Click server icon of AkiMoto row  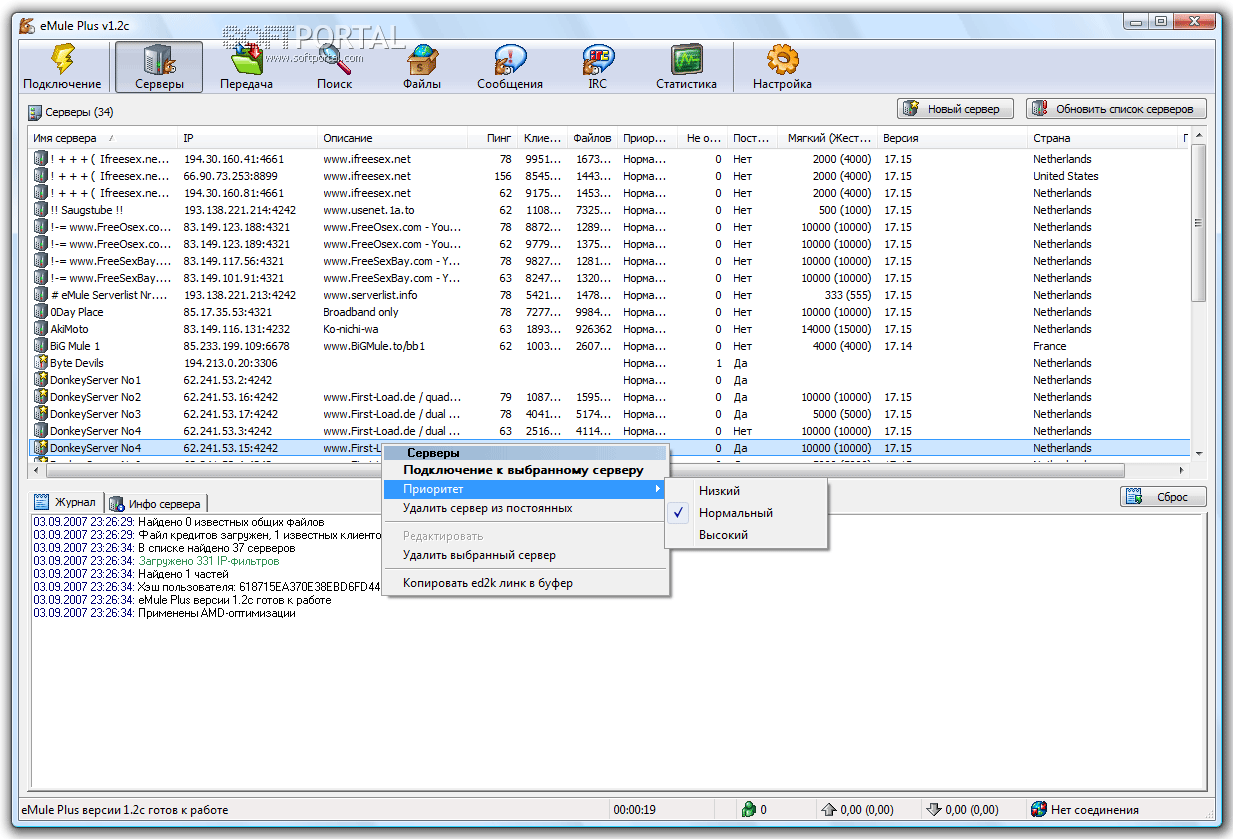(41, 329)
